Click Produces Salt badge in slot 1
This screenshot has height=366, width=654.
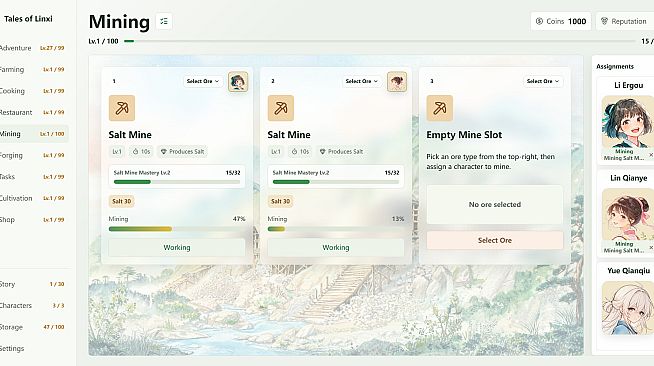coord(183,152)
